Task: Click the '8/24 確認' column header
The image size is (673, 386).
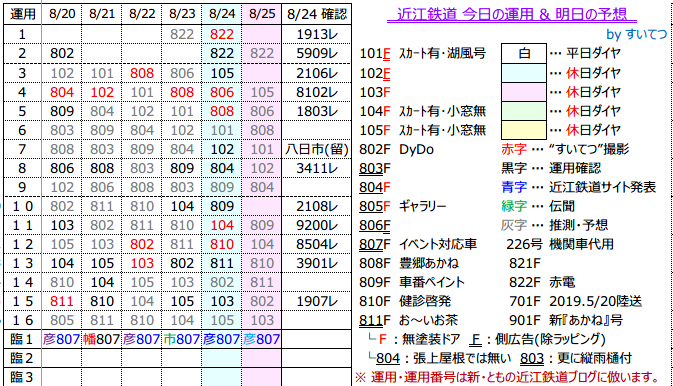Action: pos(317,14)
